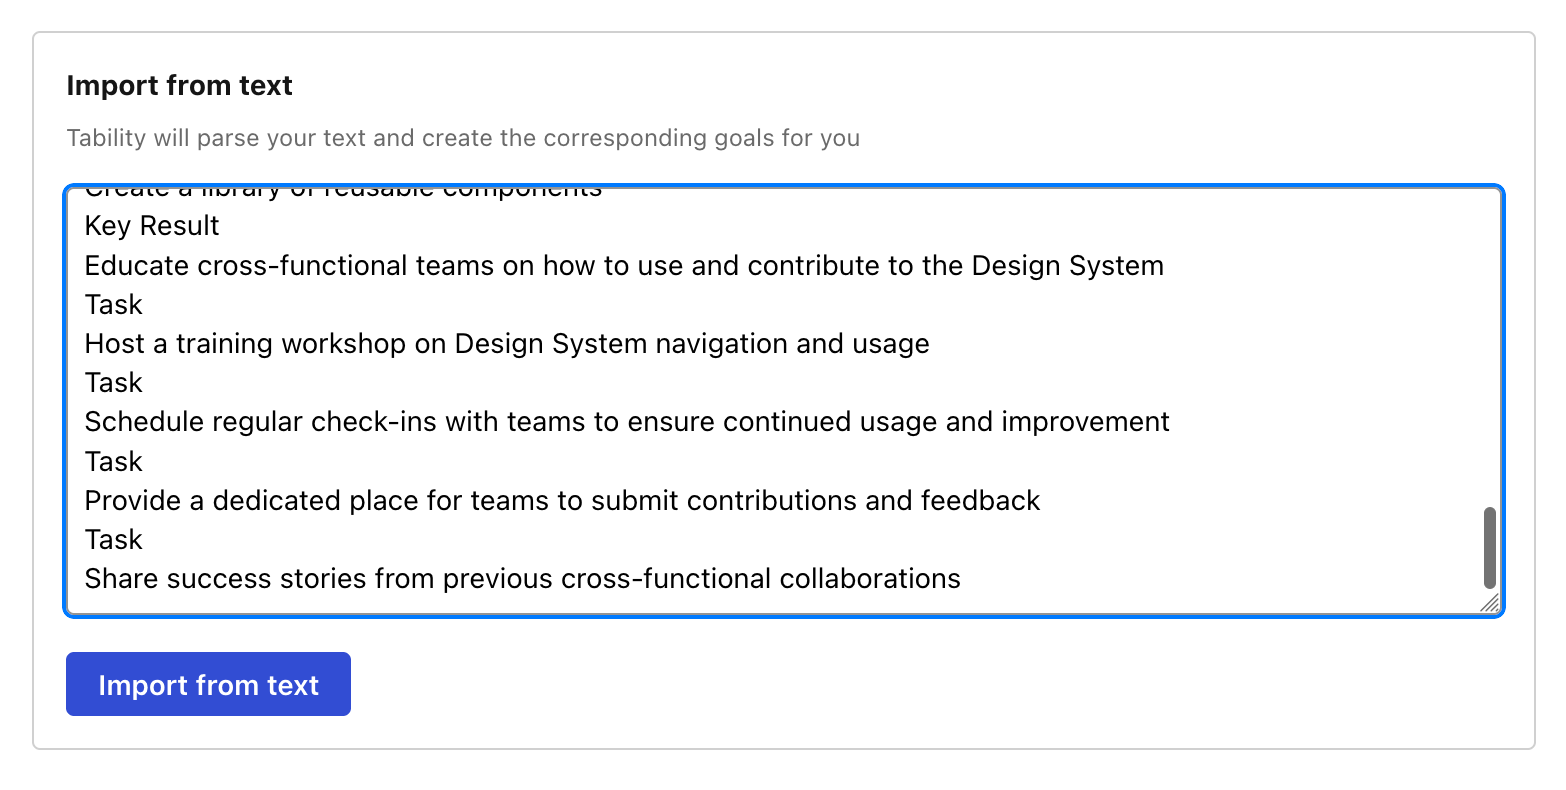Click the "Provide a dedicated place" line
The height and width of the screenshot is (790, 1566).
pyautogui.click(x=562, y=501)
